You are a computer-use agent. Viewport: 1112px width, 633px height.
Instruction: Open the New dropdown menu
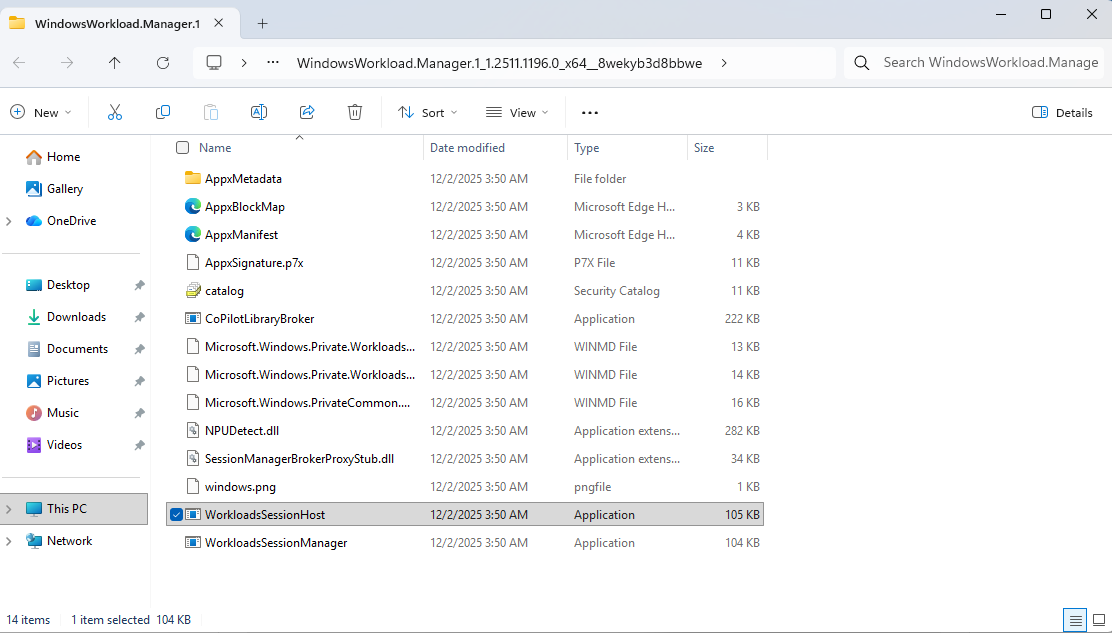point(41,113)
